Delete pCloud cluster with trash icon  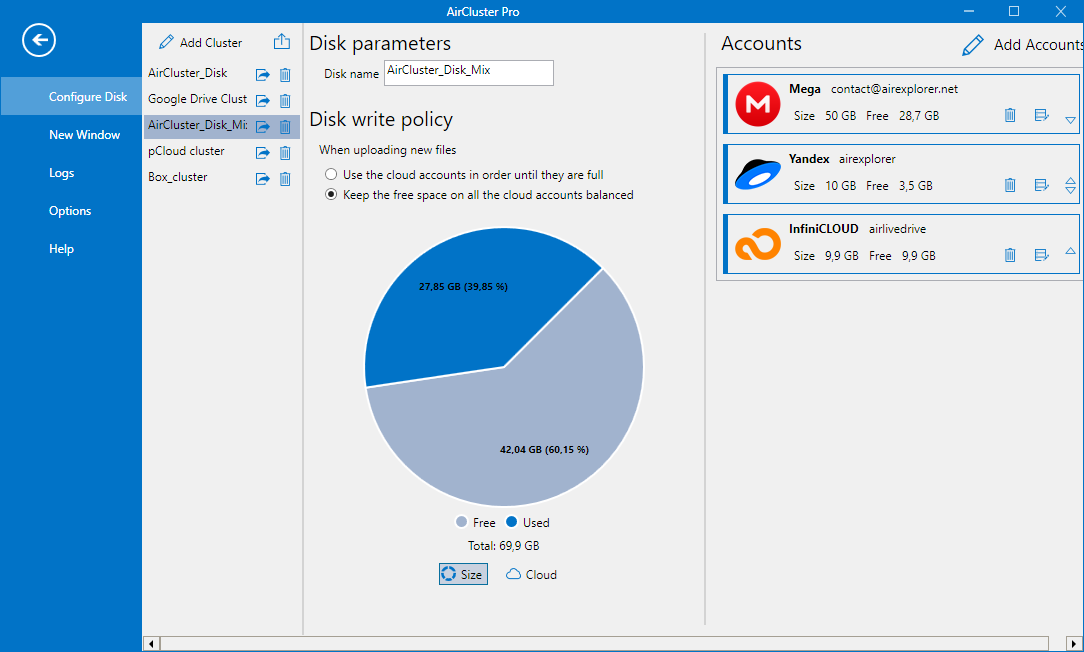click(285, 153)
